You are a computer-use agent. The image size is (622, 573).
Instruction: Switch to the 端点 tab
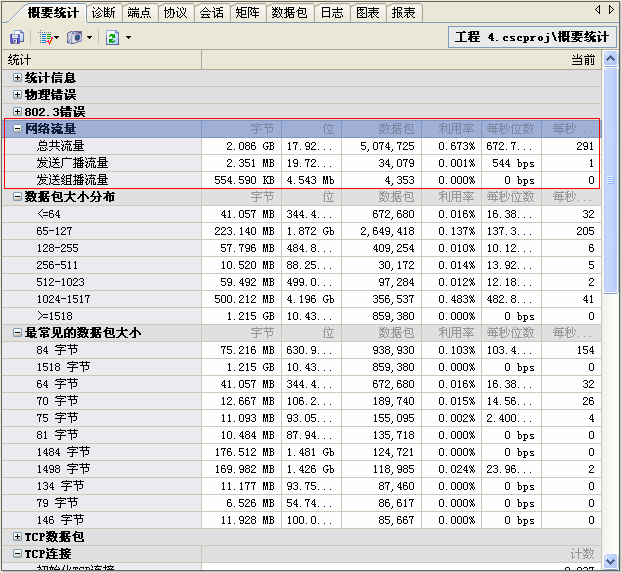(x=139, y=13)
